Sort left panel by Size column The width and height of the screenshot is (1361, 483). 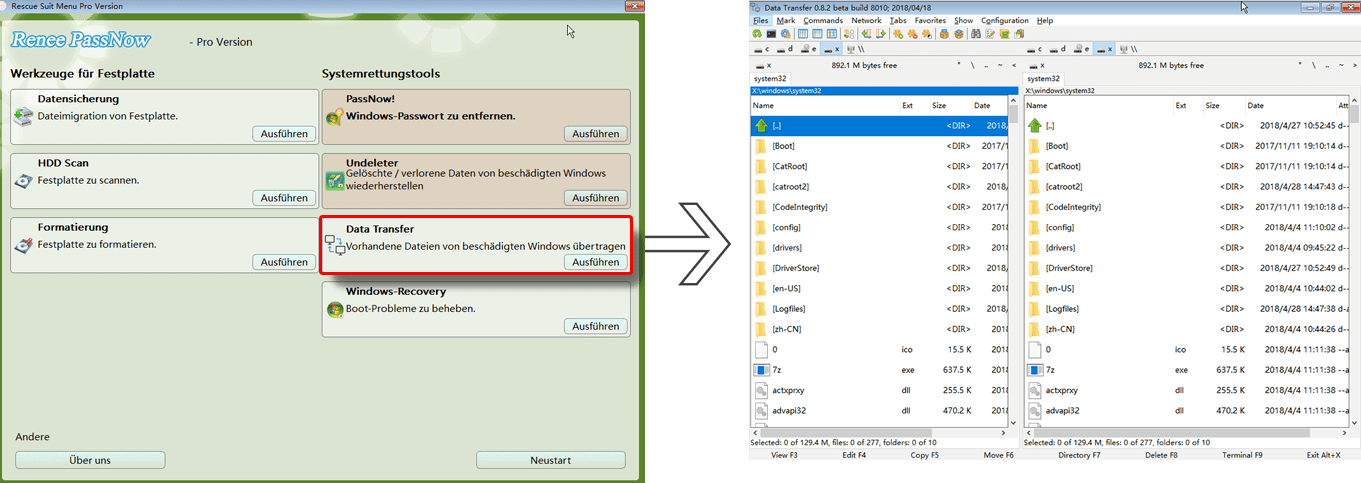(x=939, y=105)
